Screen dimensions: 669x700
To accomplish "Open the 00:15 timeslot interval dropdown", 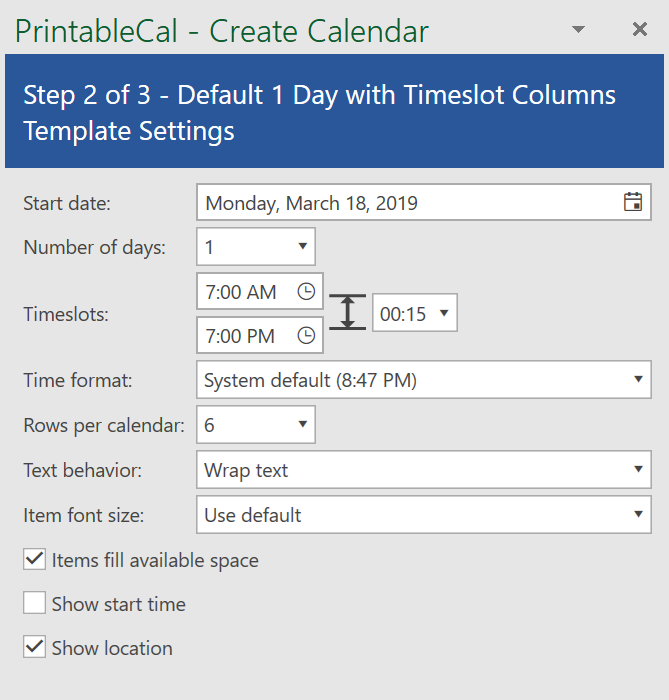I will pos(444,314).
